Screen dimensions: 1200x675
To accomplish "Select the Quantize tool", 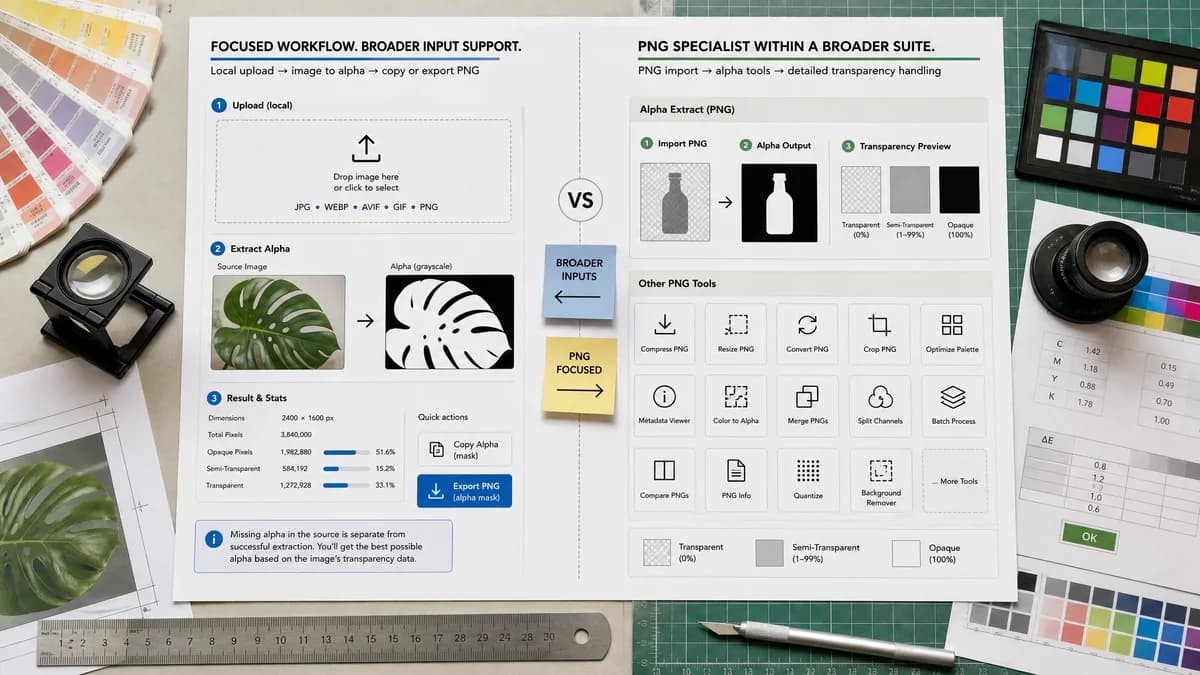I will click(x=807, y=479).
